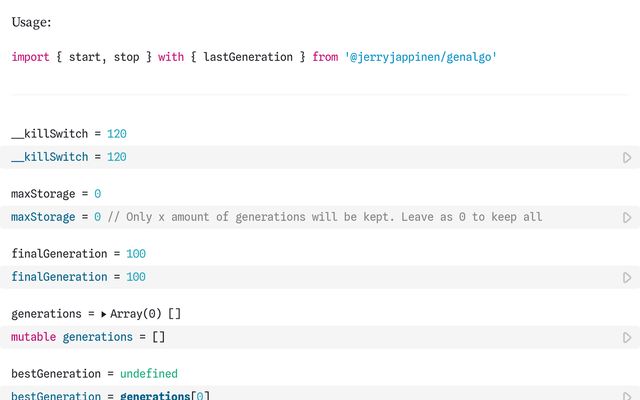Click the bestGeneration code cell at bottom

click(300, 396)
